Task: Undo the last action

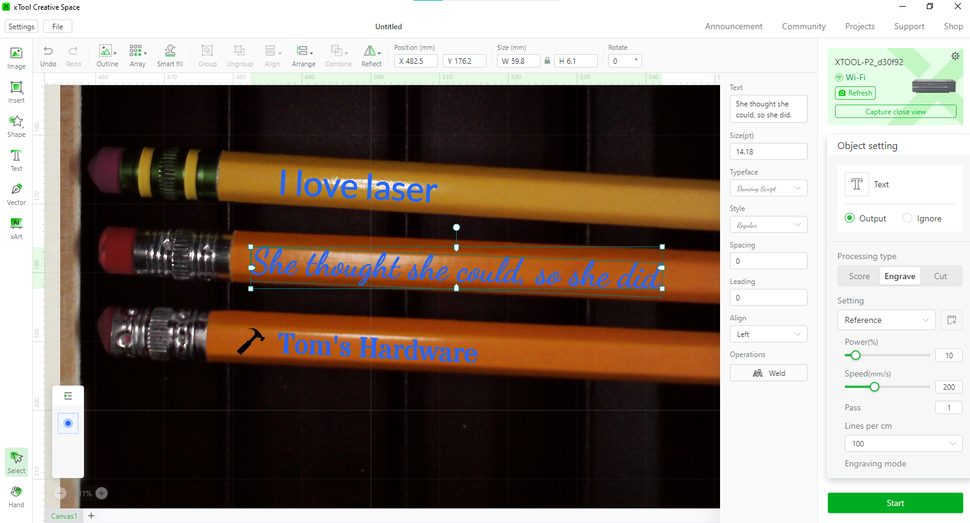Action: coord(48,56)
